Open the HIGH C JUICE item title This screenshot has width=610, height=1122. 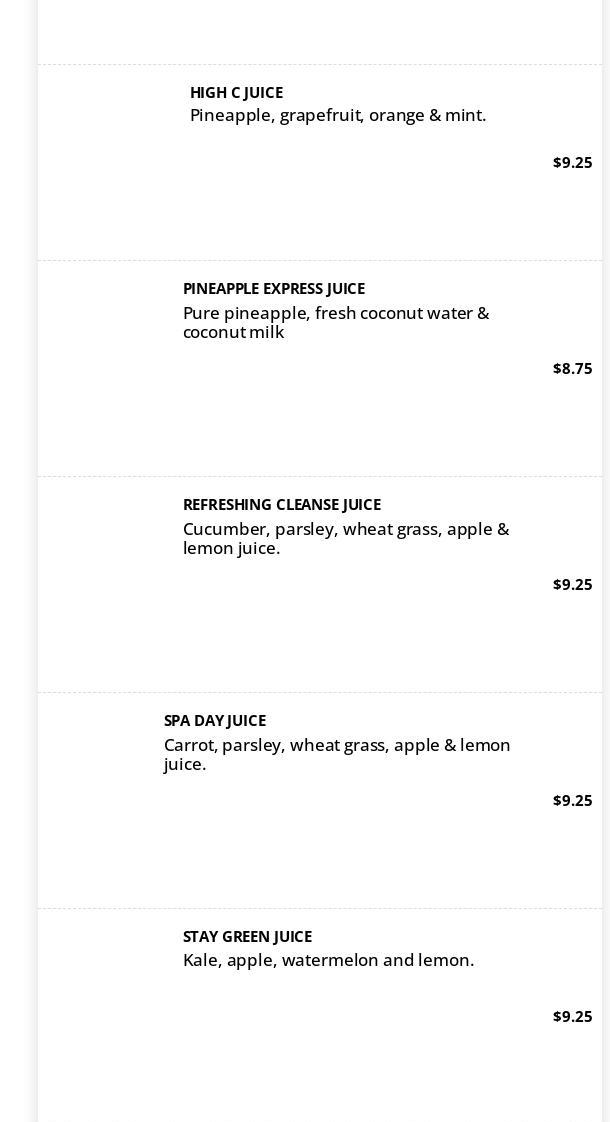236,93
